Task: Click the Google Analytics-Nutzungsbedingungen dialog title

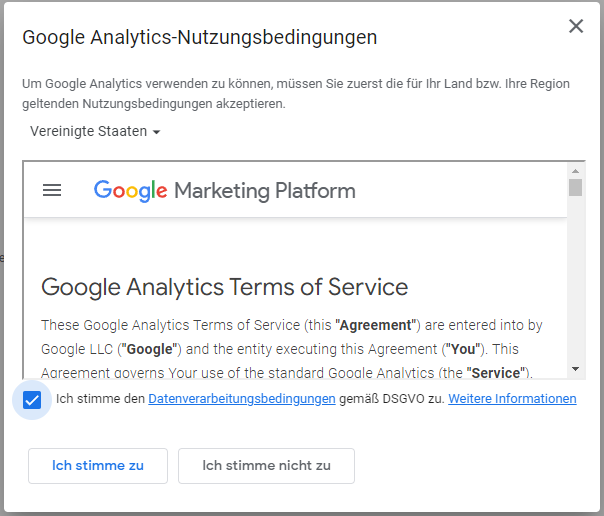Action: (200, 38)
